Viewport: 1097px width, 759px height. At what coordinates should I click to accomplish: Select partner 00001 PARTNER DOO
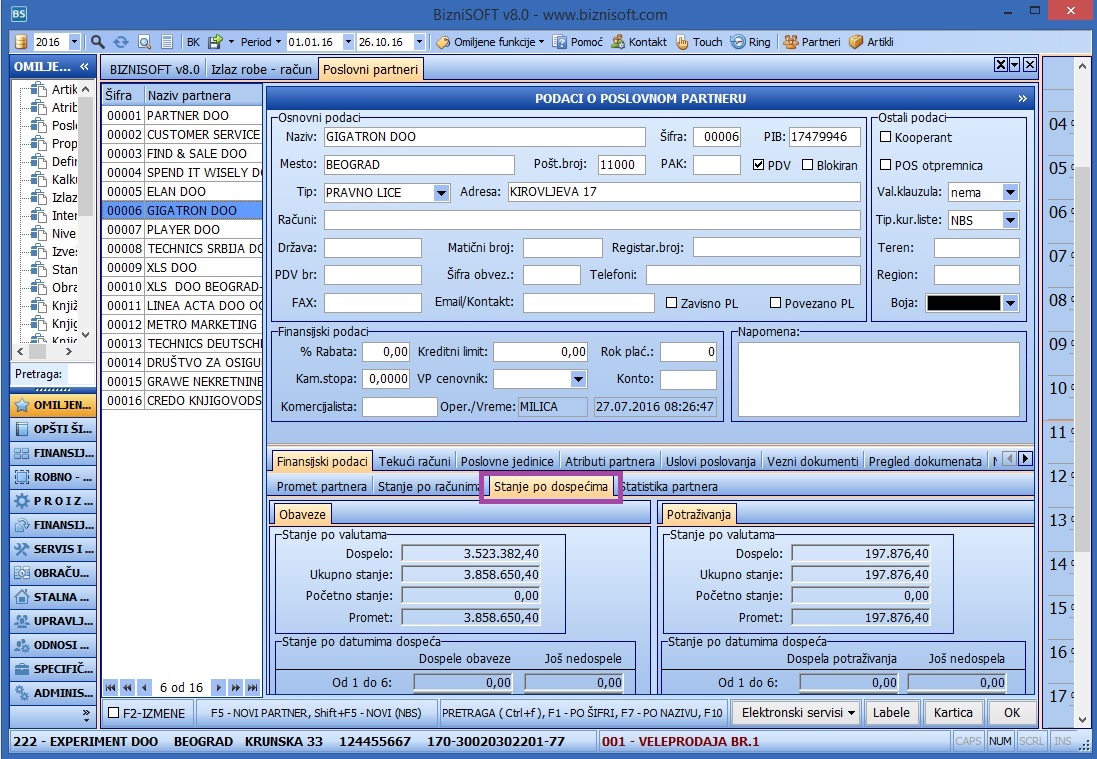(x=182, y=115)
